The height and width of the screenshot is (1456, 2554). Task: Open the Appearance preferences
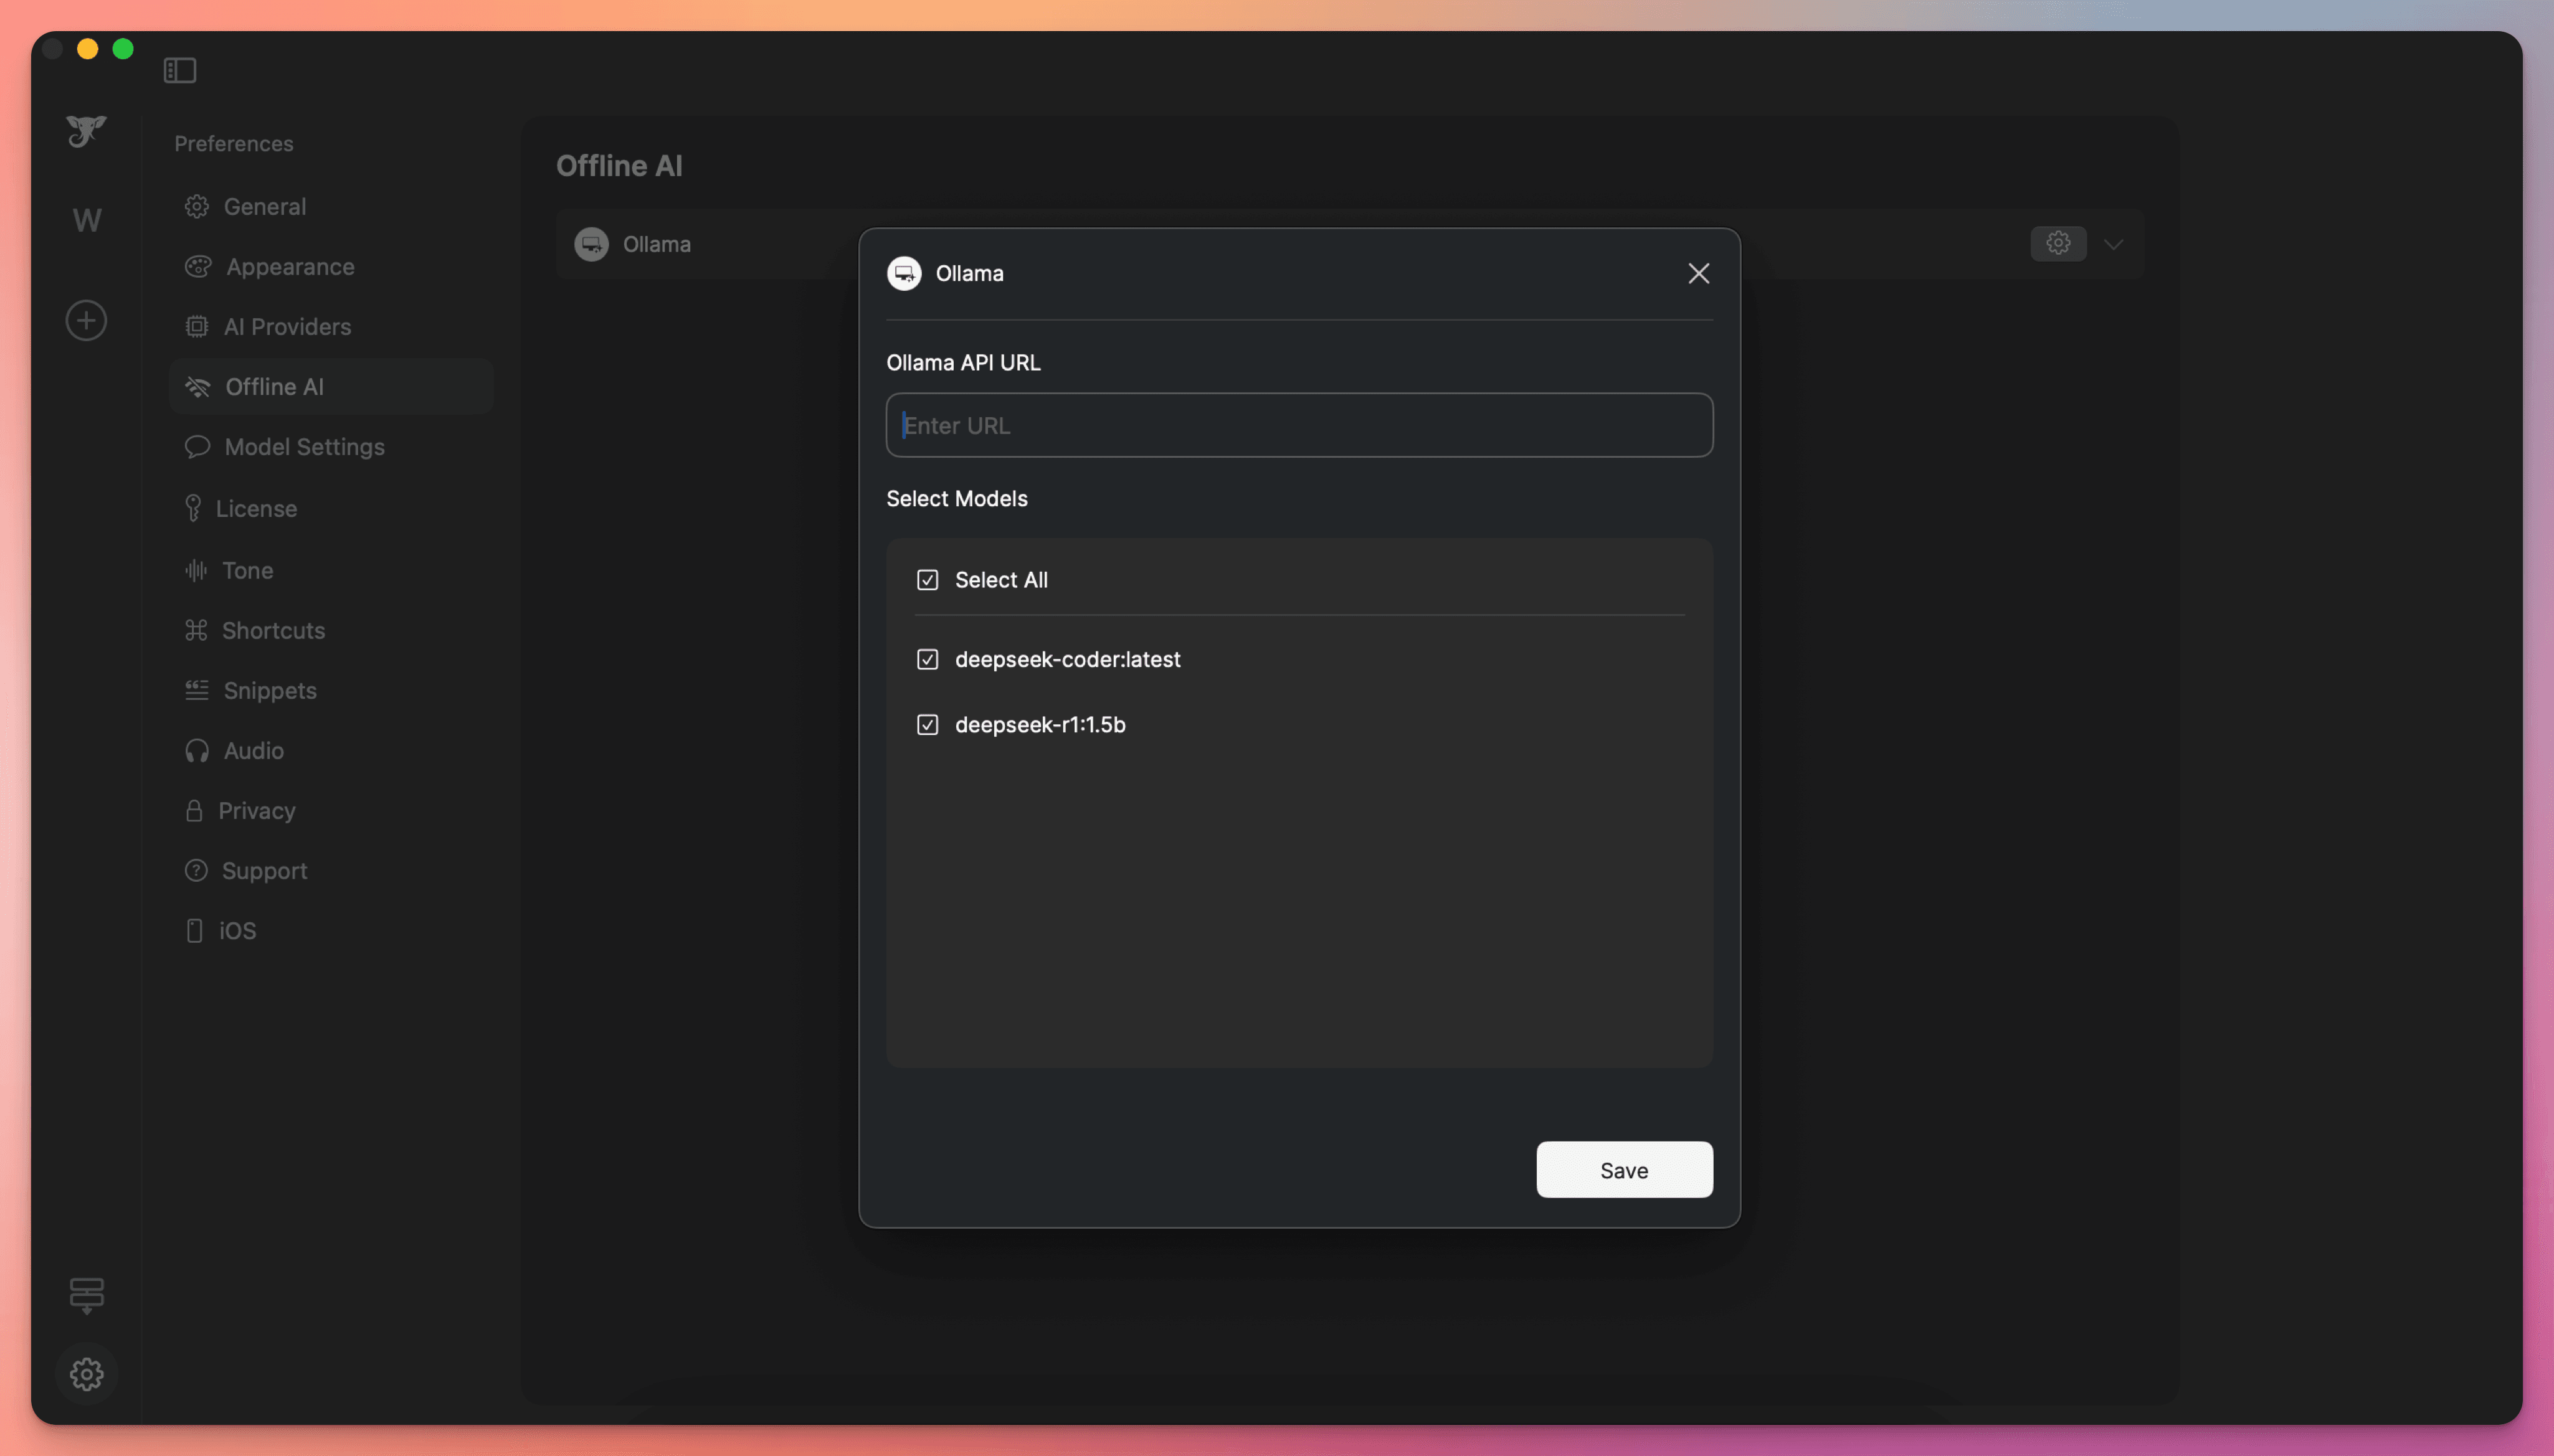(x=290, y=267)
